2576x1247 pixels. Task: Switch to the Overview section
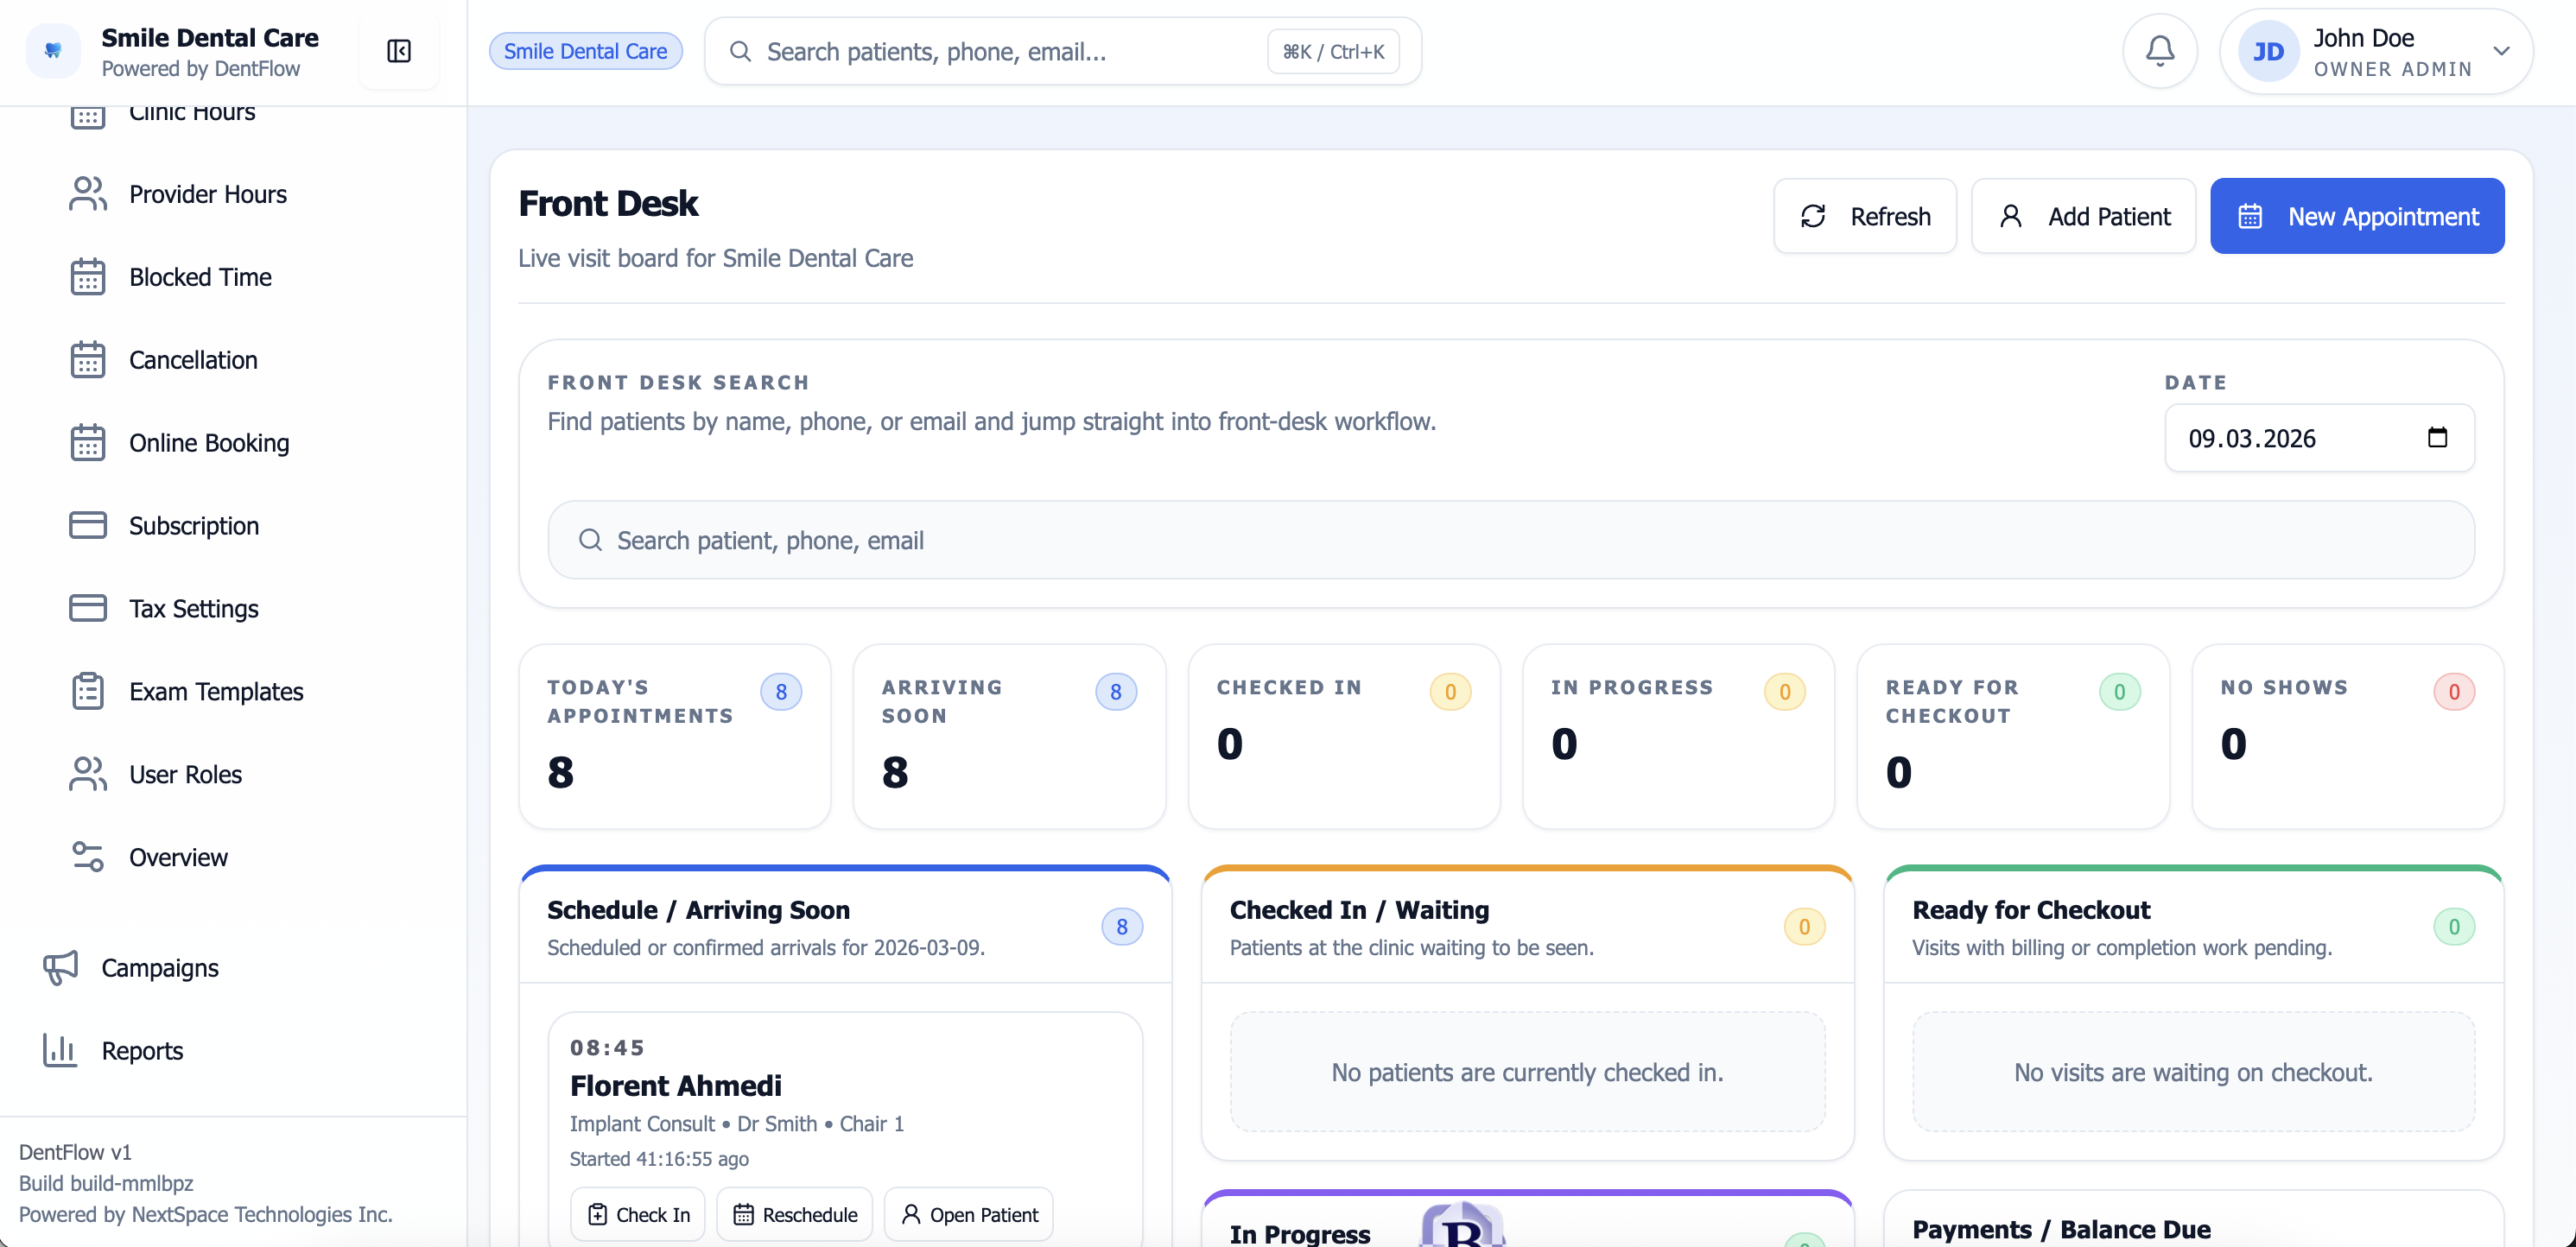click(x=177, y=857)
